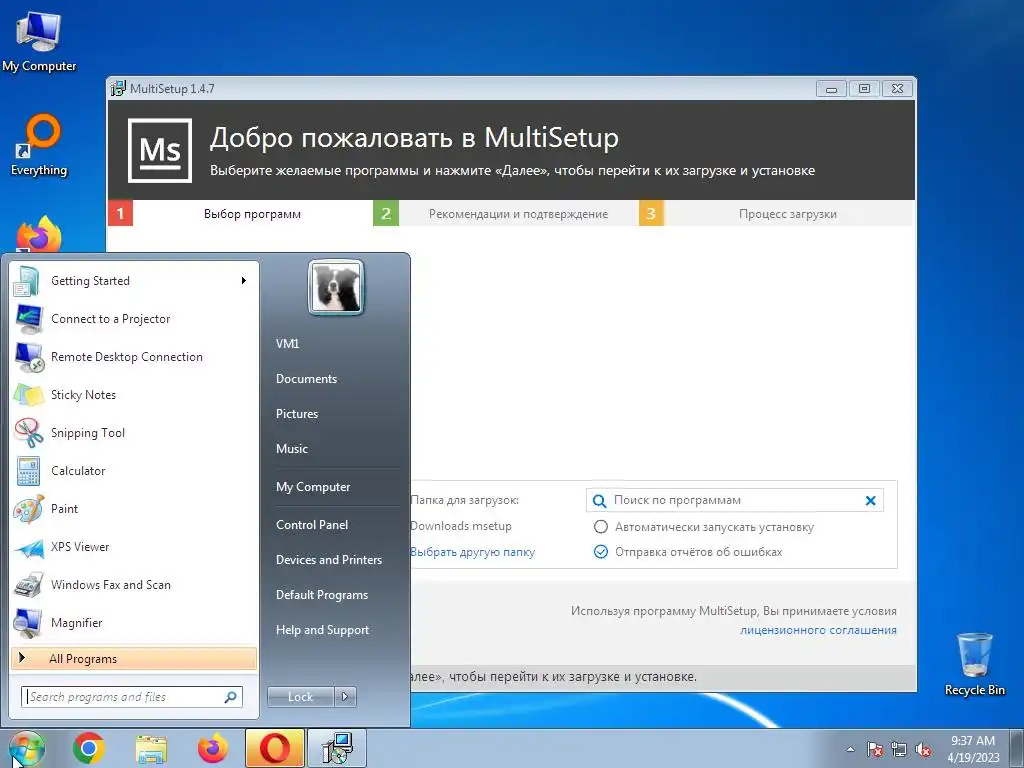Open the shutdown options arrow beside Lock
The width and height of the screenshot is (1024, 768).
(345, 697)
